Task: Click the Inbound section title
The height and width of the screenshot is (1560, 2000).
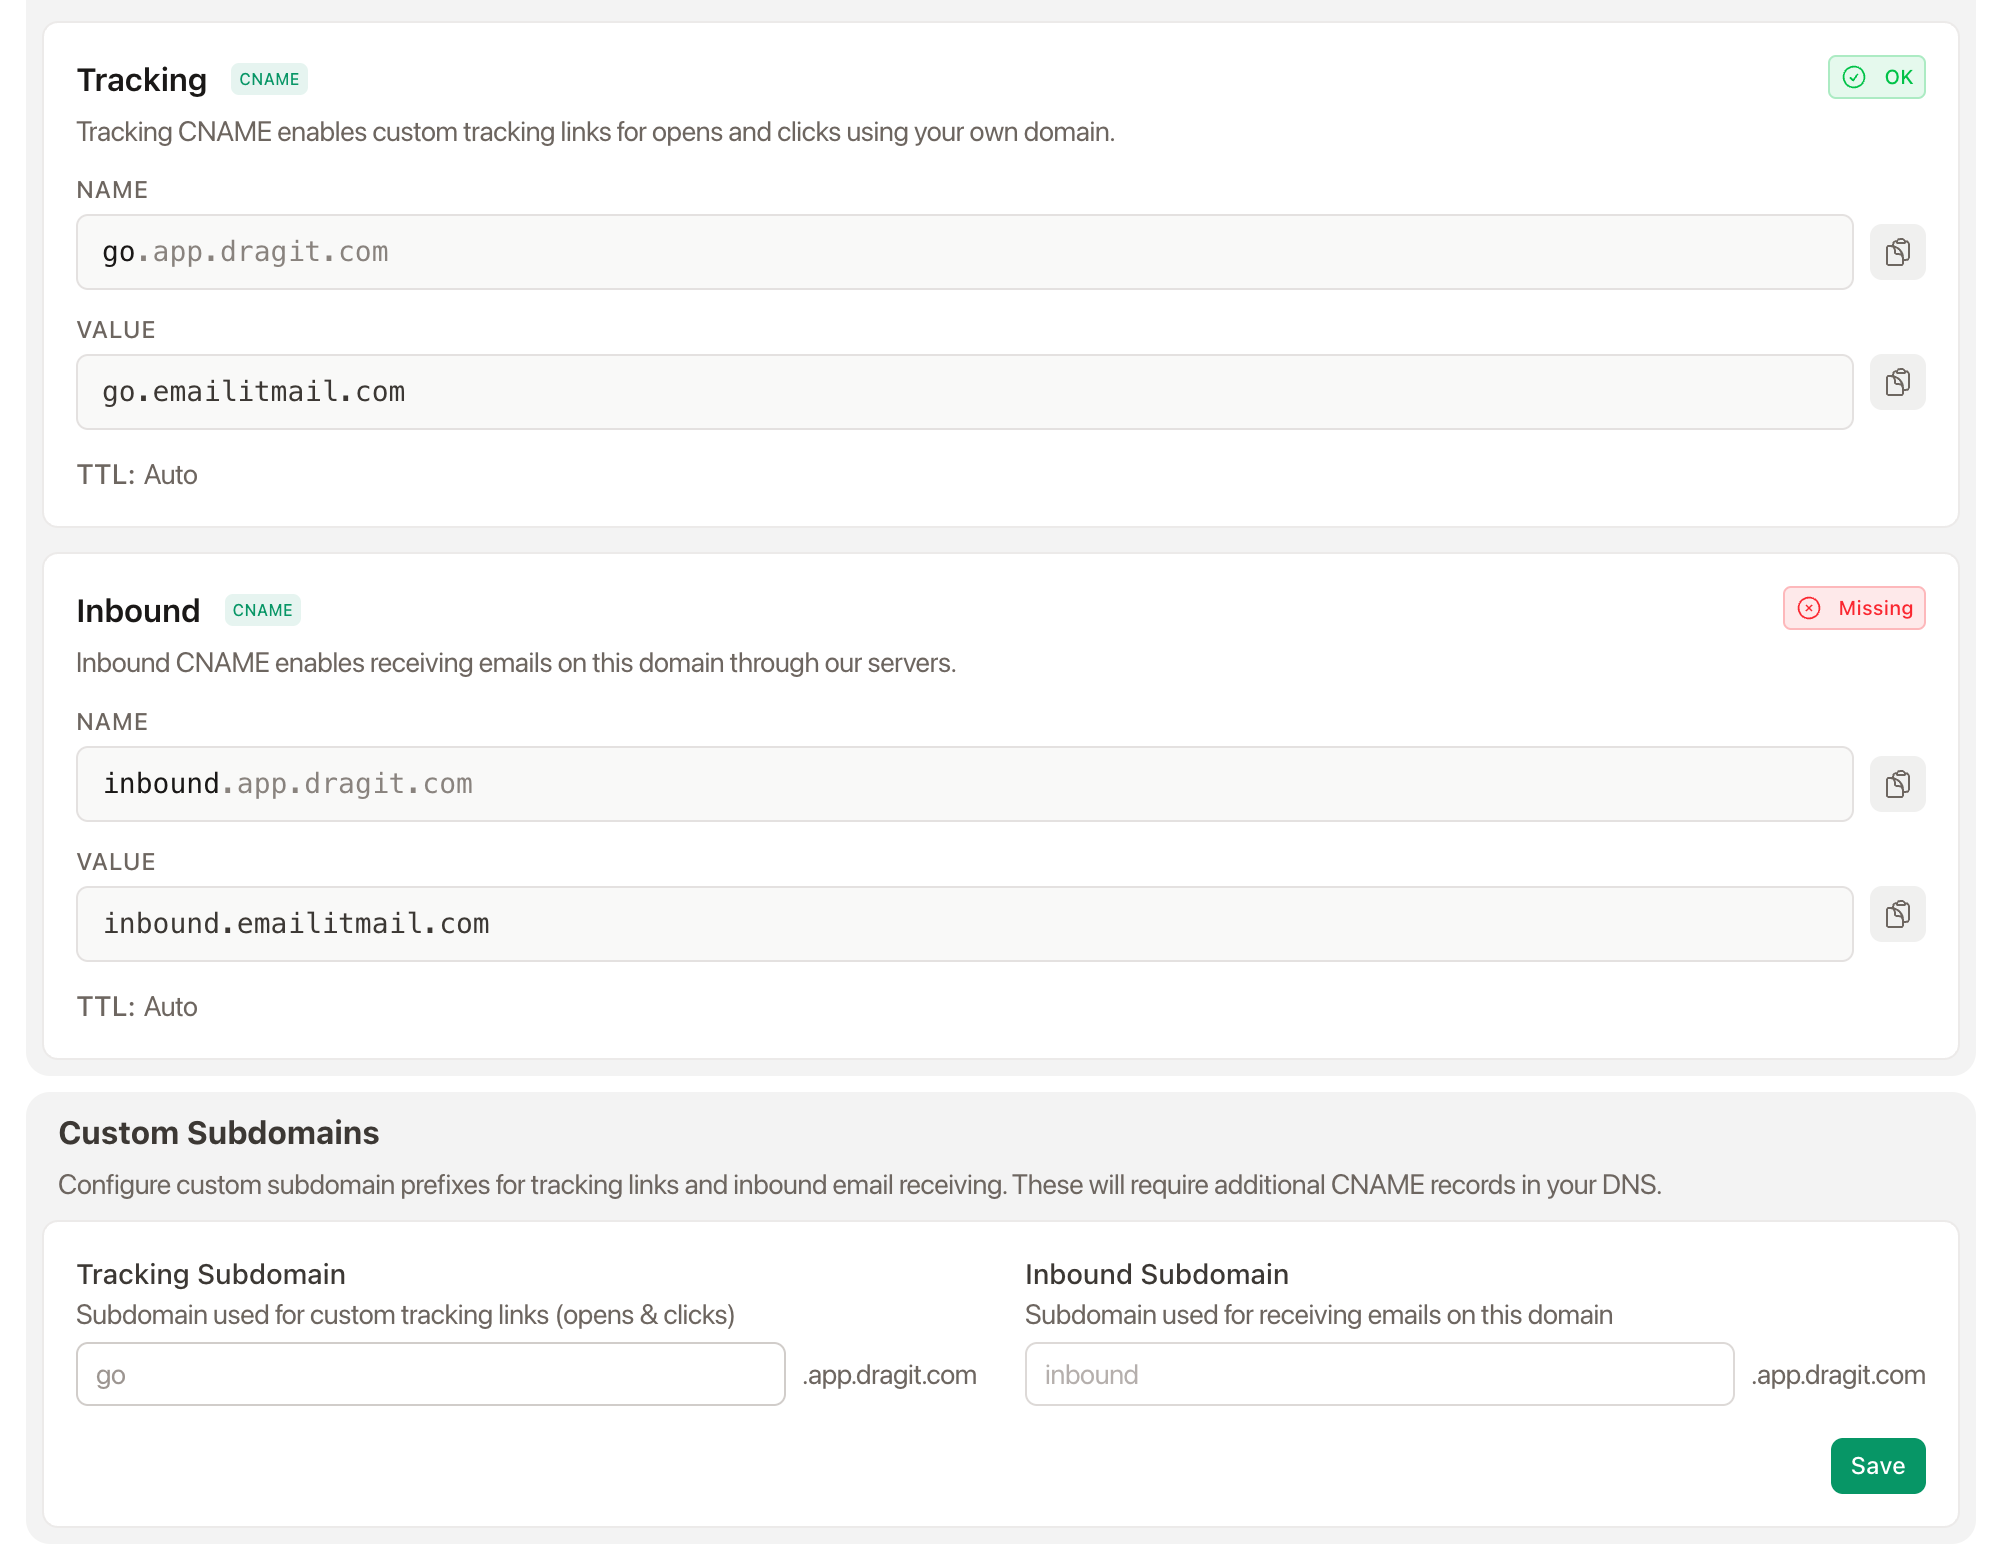Action: click(x=138, y=611)
